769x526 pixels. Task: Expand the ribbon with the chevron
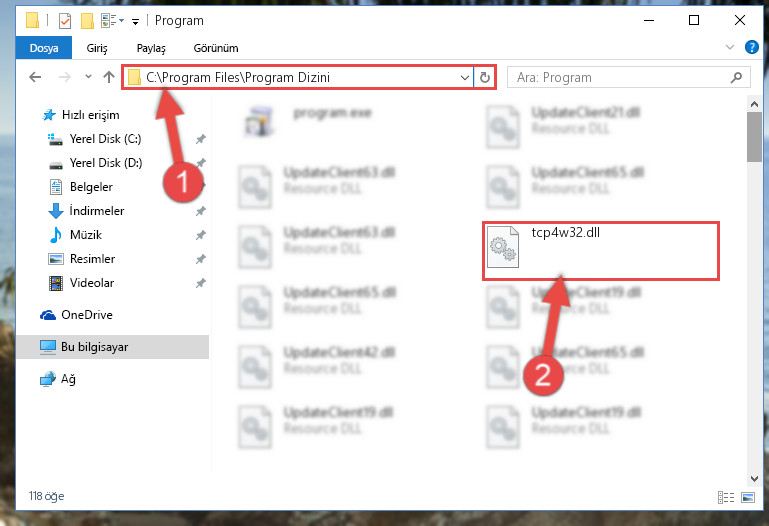click(x=730, y=48)
